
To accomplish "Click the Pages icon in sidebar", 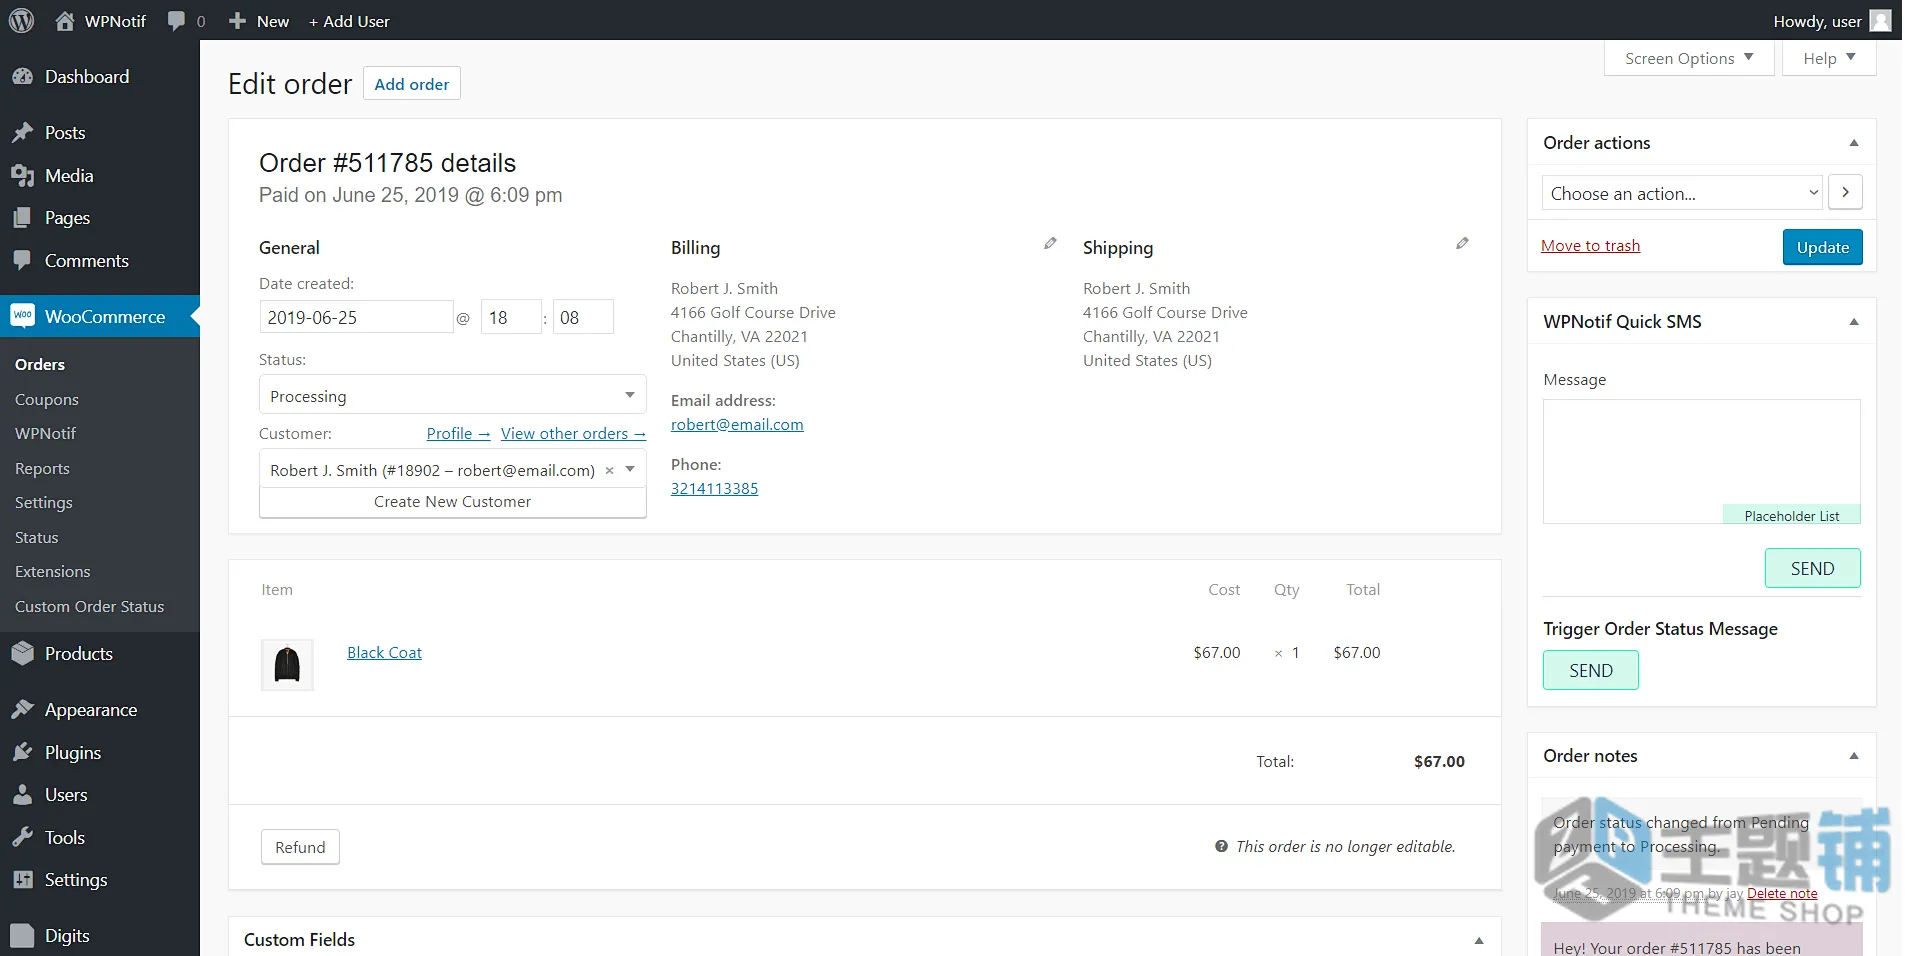I will (x=22, y=218).
